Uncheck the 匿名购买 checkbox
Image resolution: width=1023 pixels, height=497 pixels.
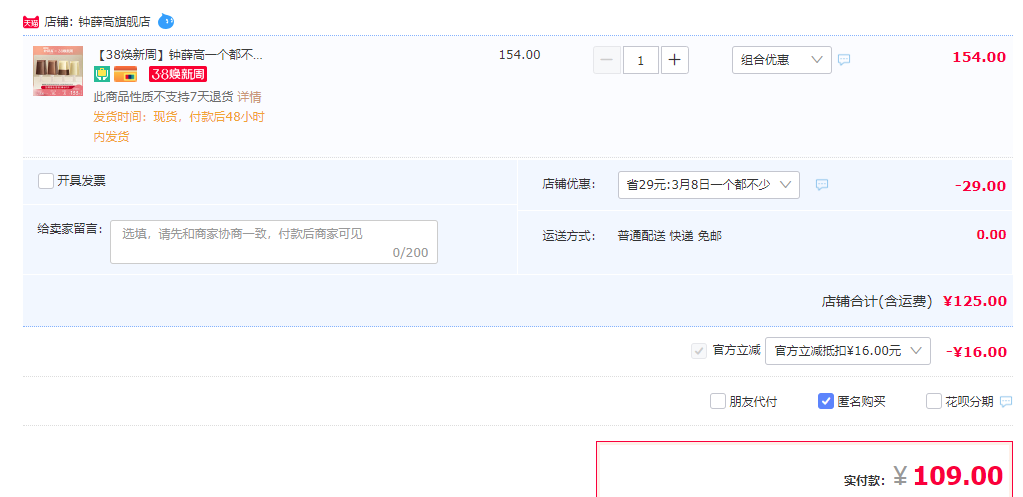[x=825, y=401]
